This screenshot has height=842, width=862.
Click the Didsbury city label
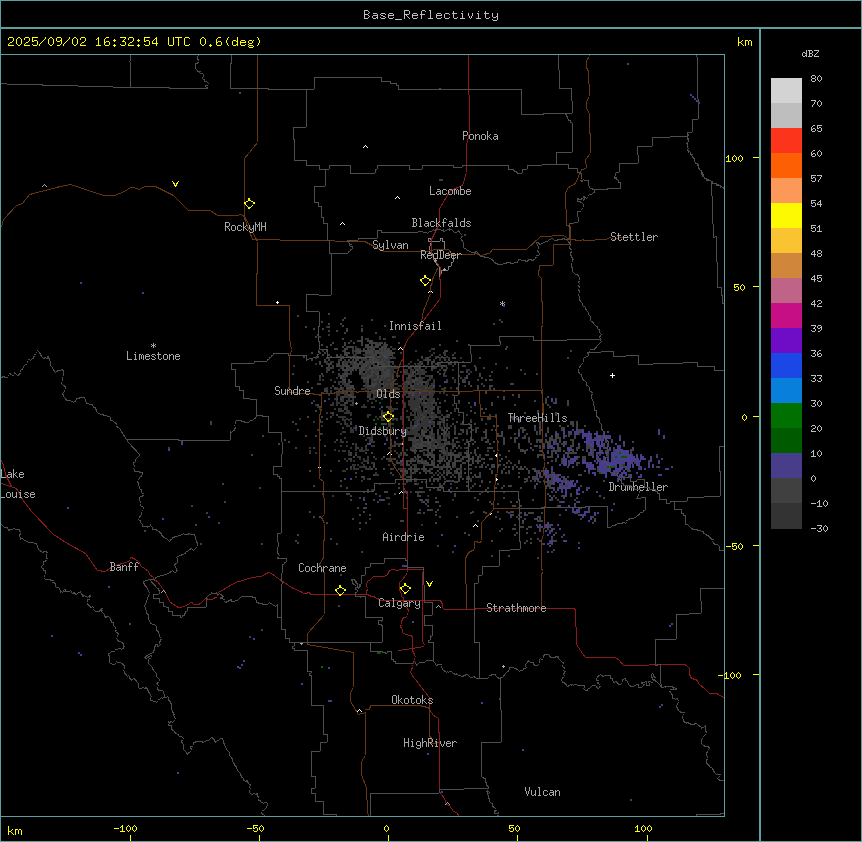pyautogui.click(x=382, y=431)
